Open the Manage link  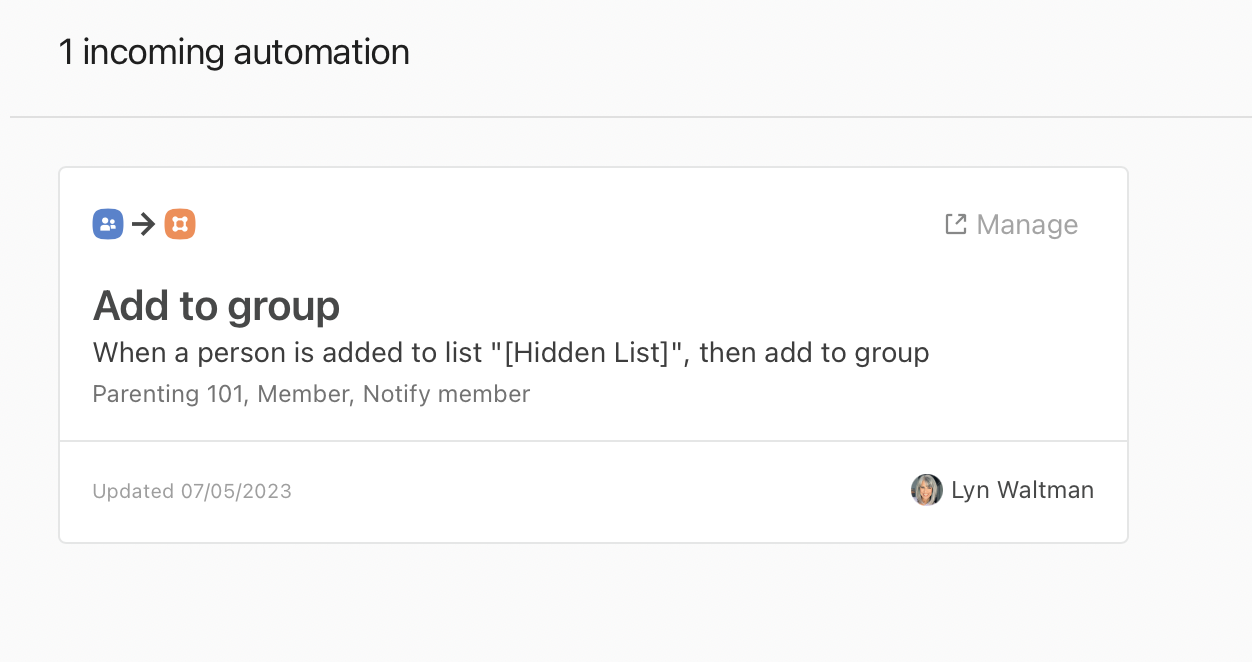[x=1011, y=224]
